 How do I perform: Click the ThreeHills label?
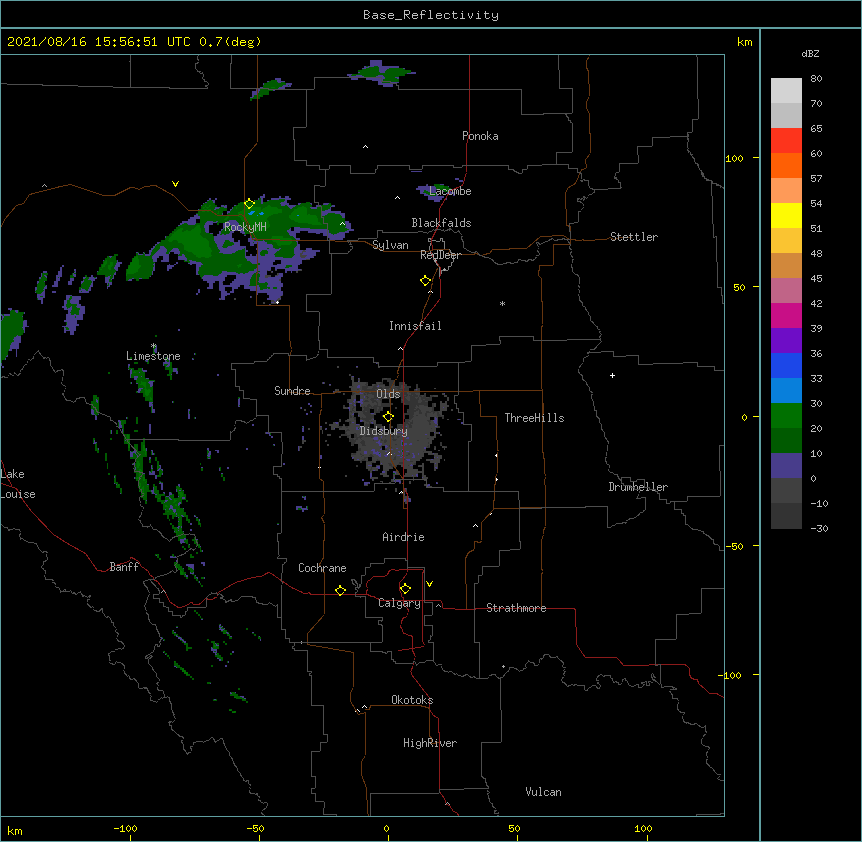pyautogui.click(x=534, y=418)
